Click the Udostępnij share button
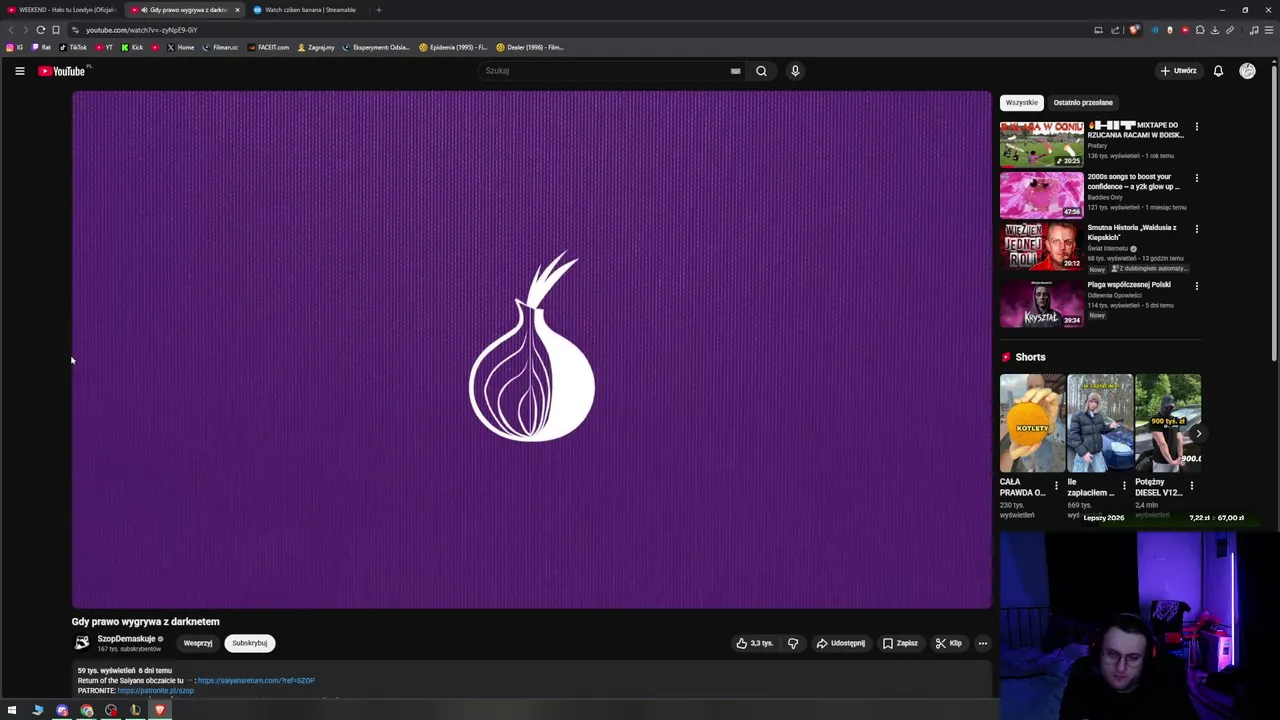This screenshot has width=1280, height=720. pos(841,643)
